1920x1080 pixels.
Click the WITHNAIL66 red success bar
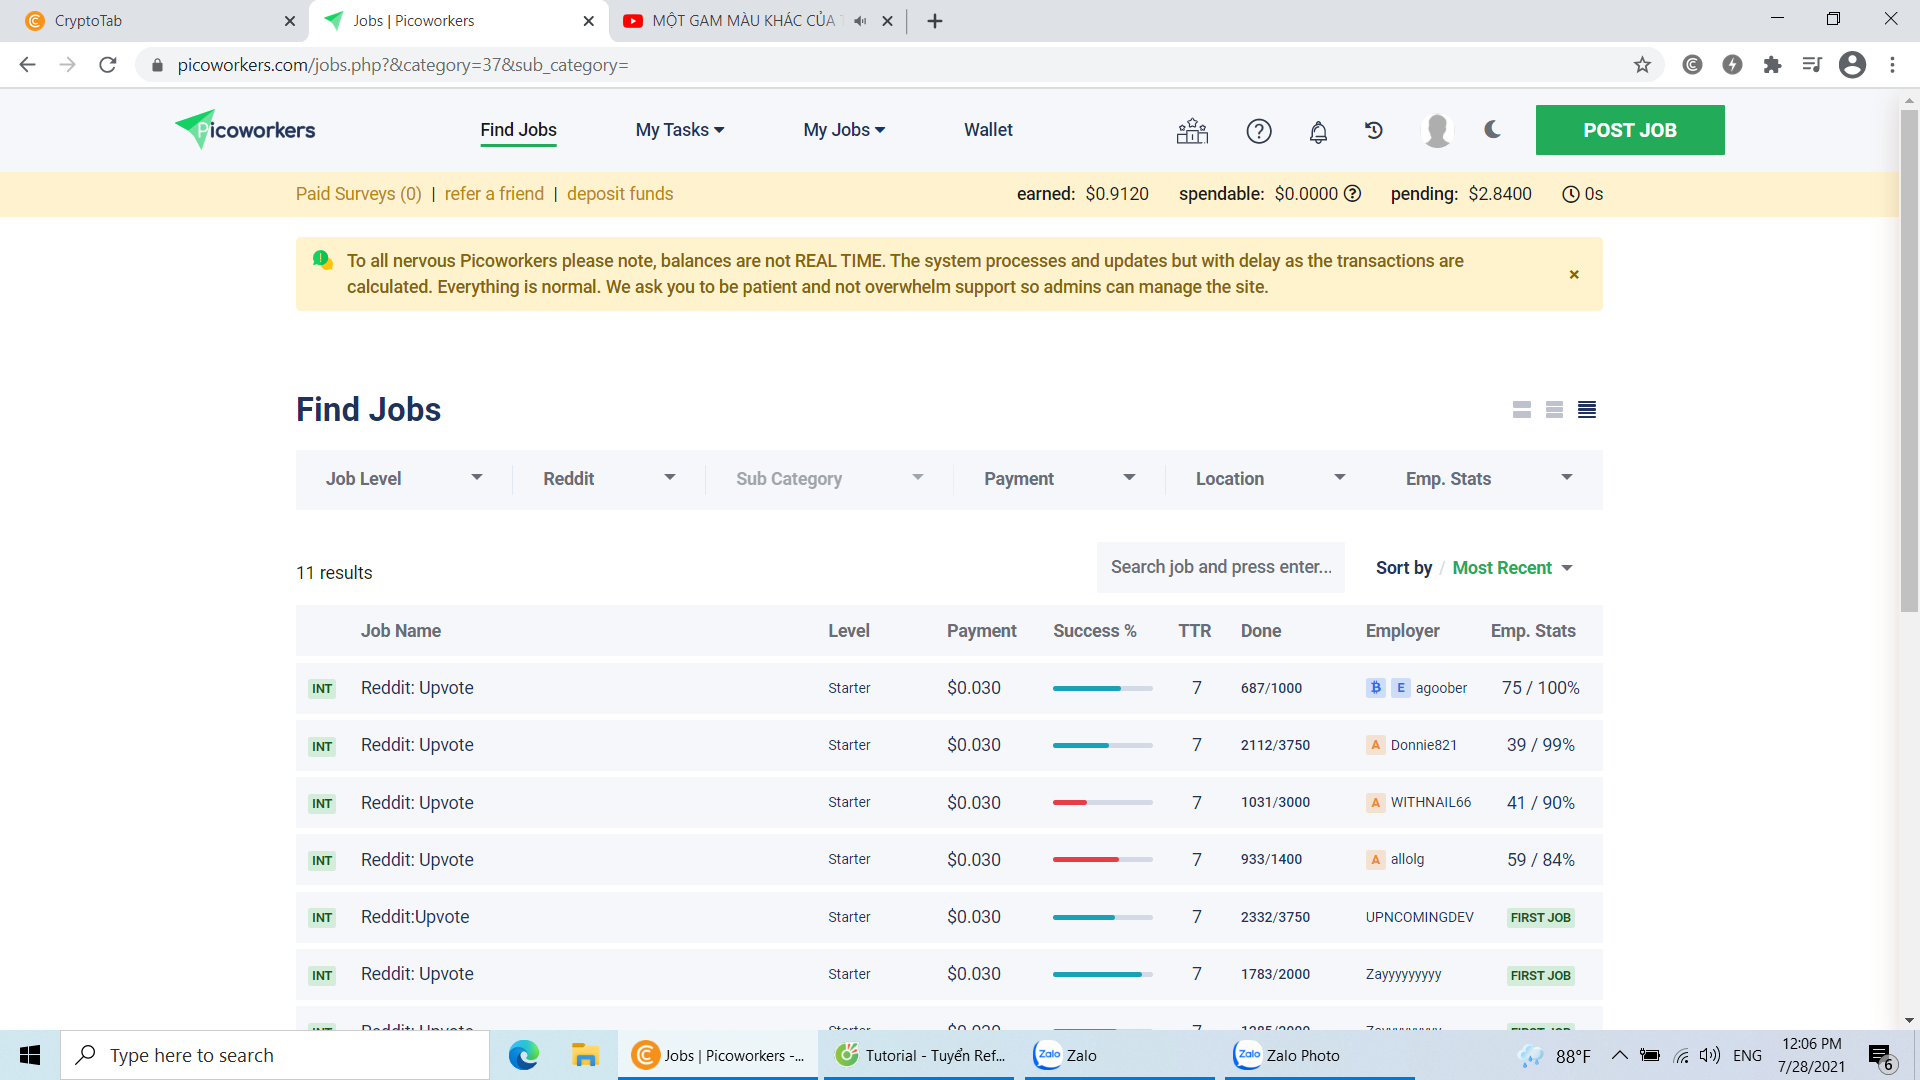point(1102,802)
